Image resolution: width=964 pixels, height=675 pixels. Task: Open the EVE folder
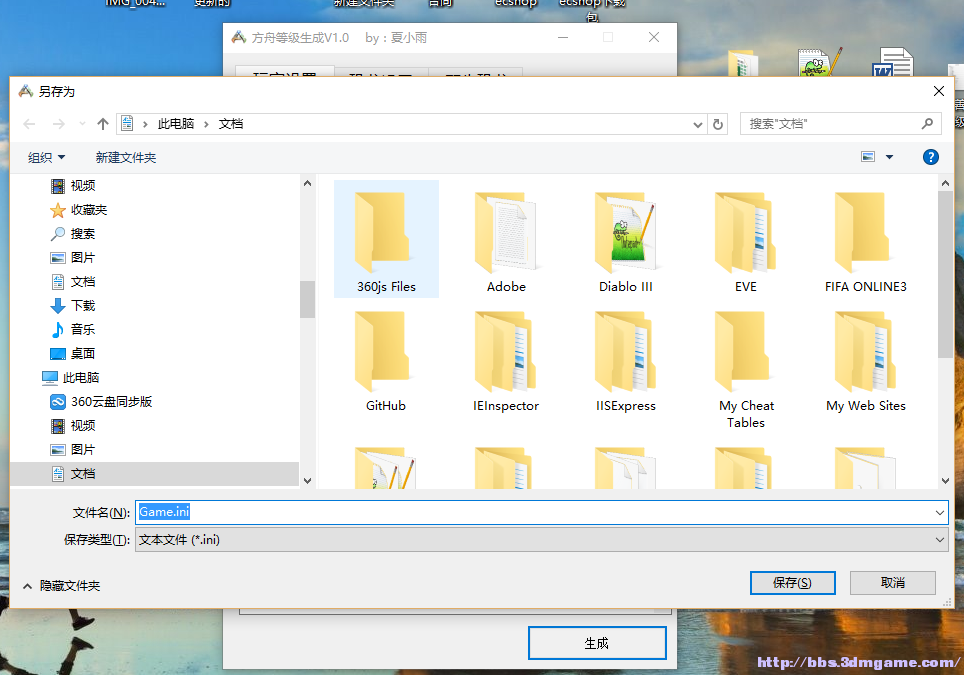click(746, 240)
